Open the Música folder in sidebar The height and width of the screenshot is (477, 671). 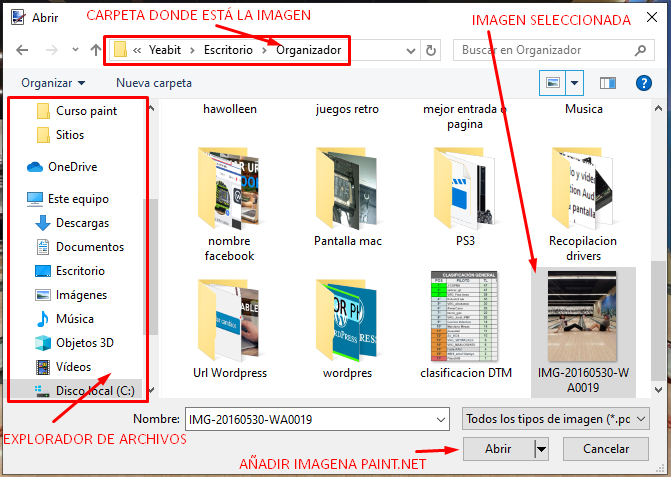tap(75, 319)
